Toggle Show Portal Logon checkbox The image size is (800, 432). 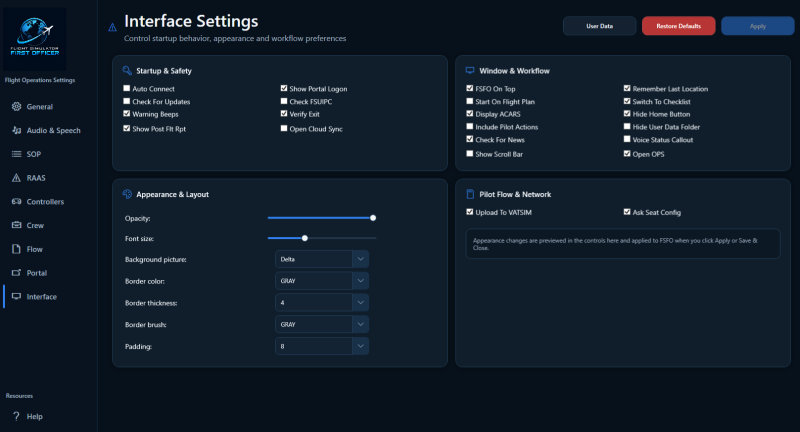coord(284,88)
